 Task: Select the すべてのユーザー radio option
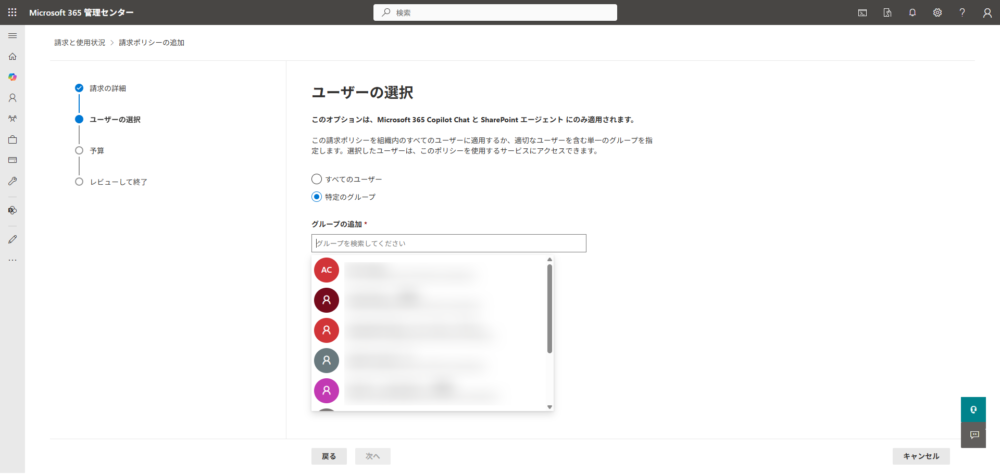point(317,179)
